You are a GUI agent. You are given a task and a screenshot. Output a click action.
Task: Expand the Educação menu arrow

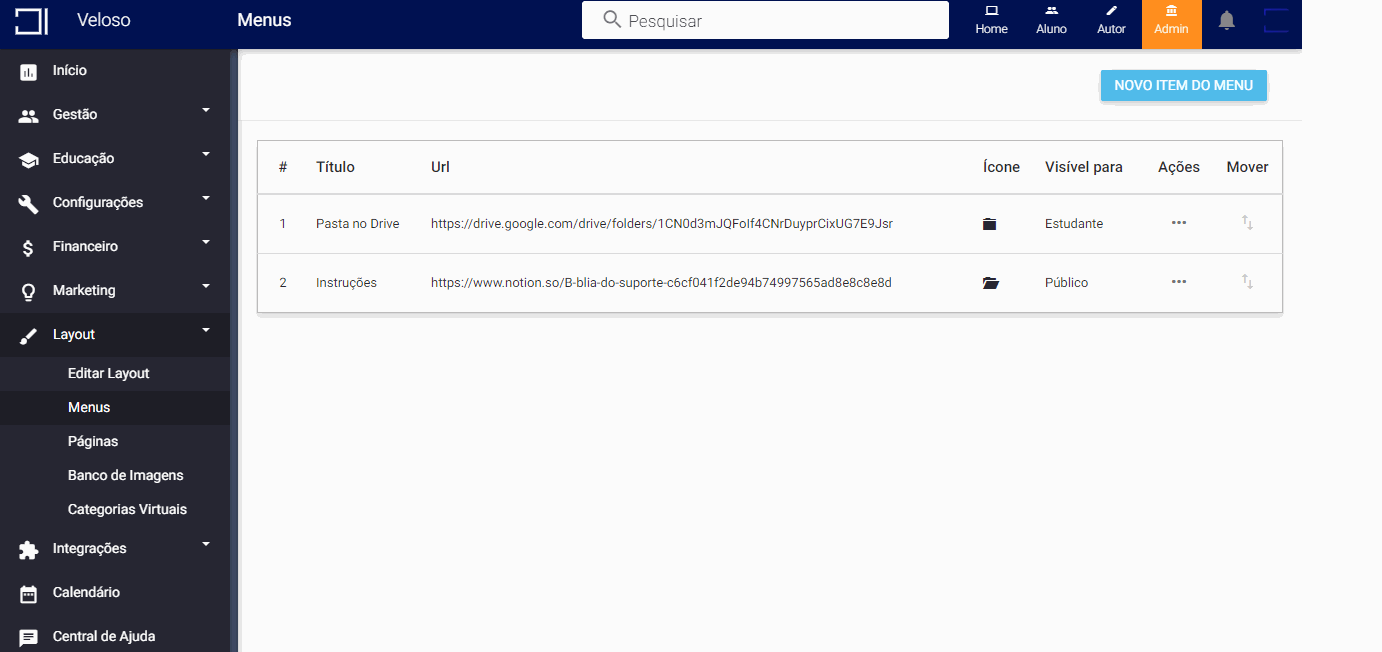pyautogui.click(x=206, y=153)
